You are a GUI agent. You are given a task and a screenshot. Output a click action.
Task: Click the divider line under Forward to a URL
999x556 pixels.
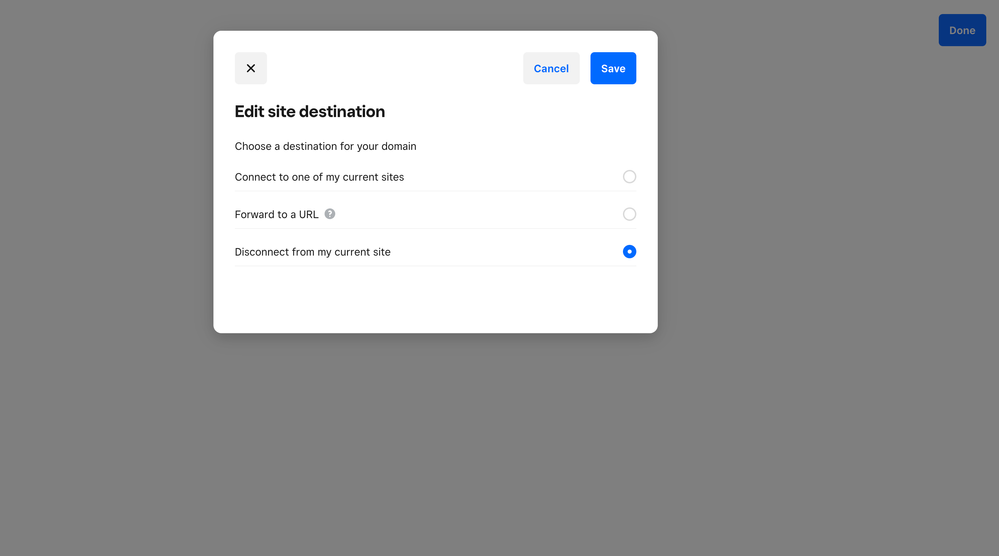point(435,229)
